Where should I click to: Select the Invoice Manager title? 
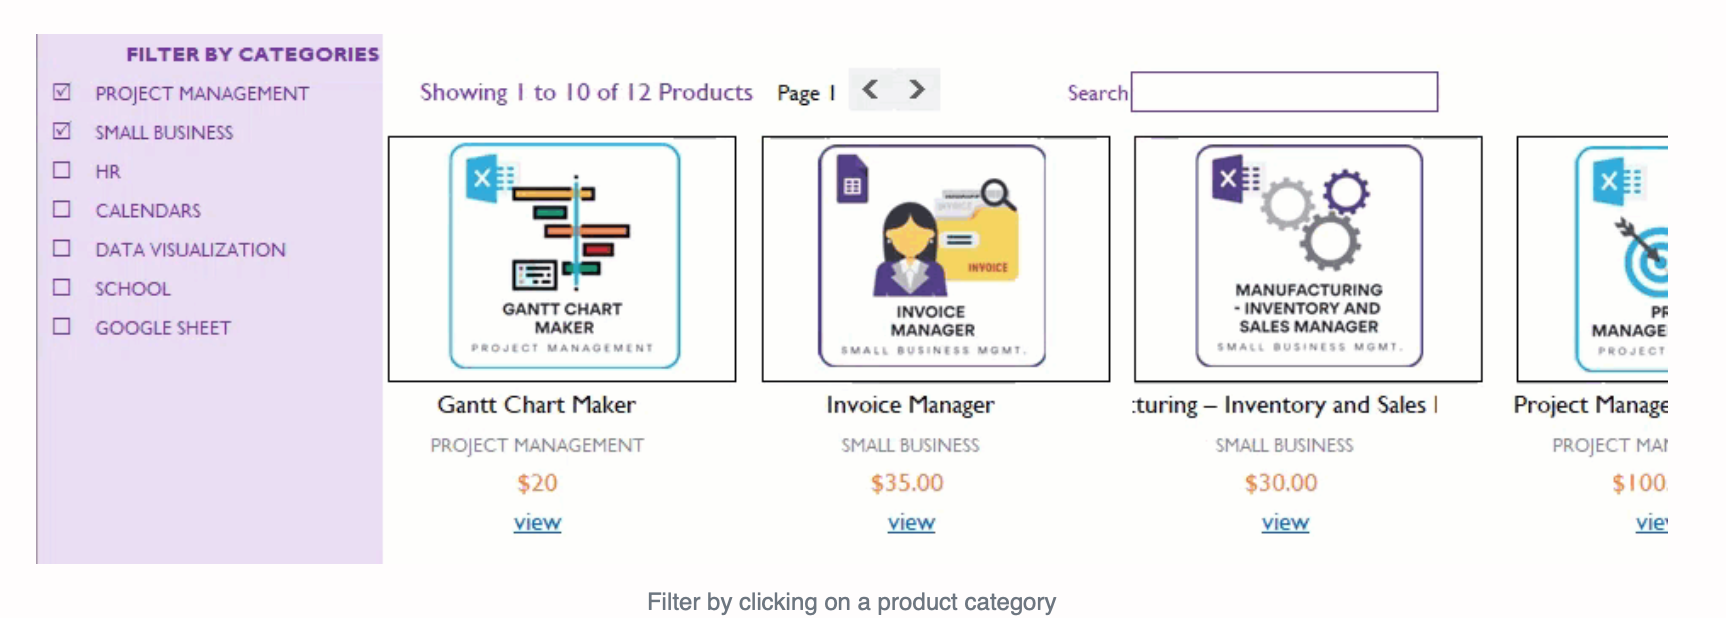click(910, 405)
